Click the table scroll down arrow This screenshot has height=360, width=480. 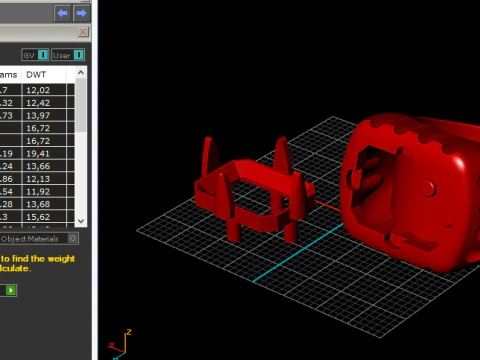[x=81, y=221]
